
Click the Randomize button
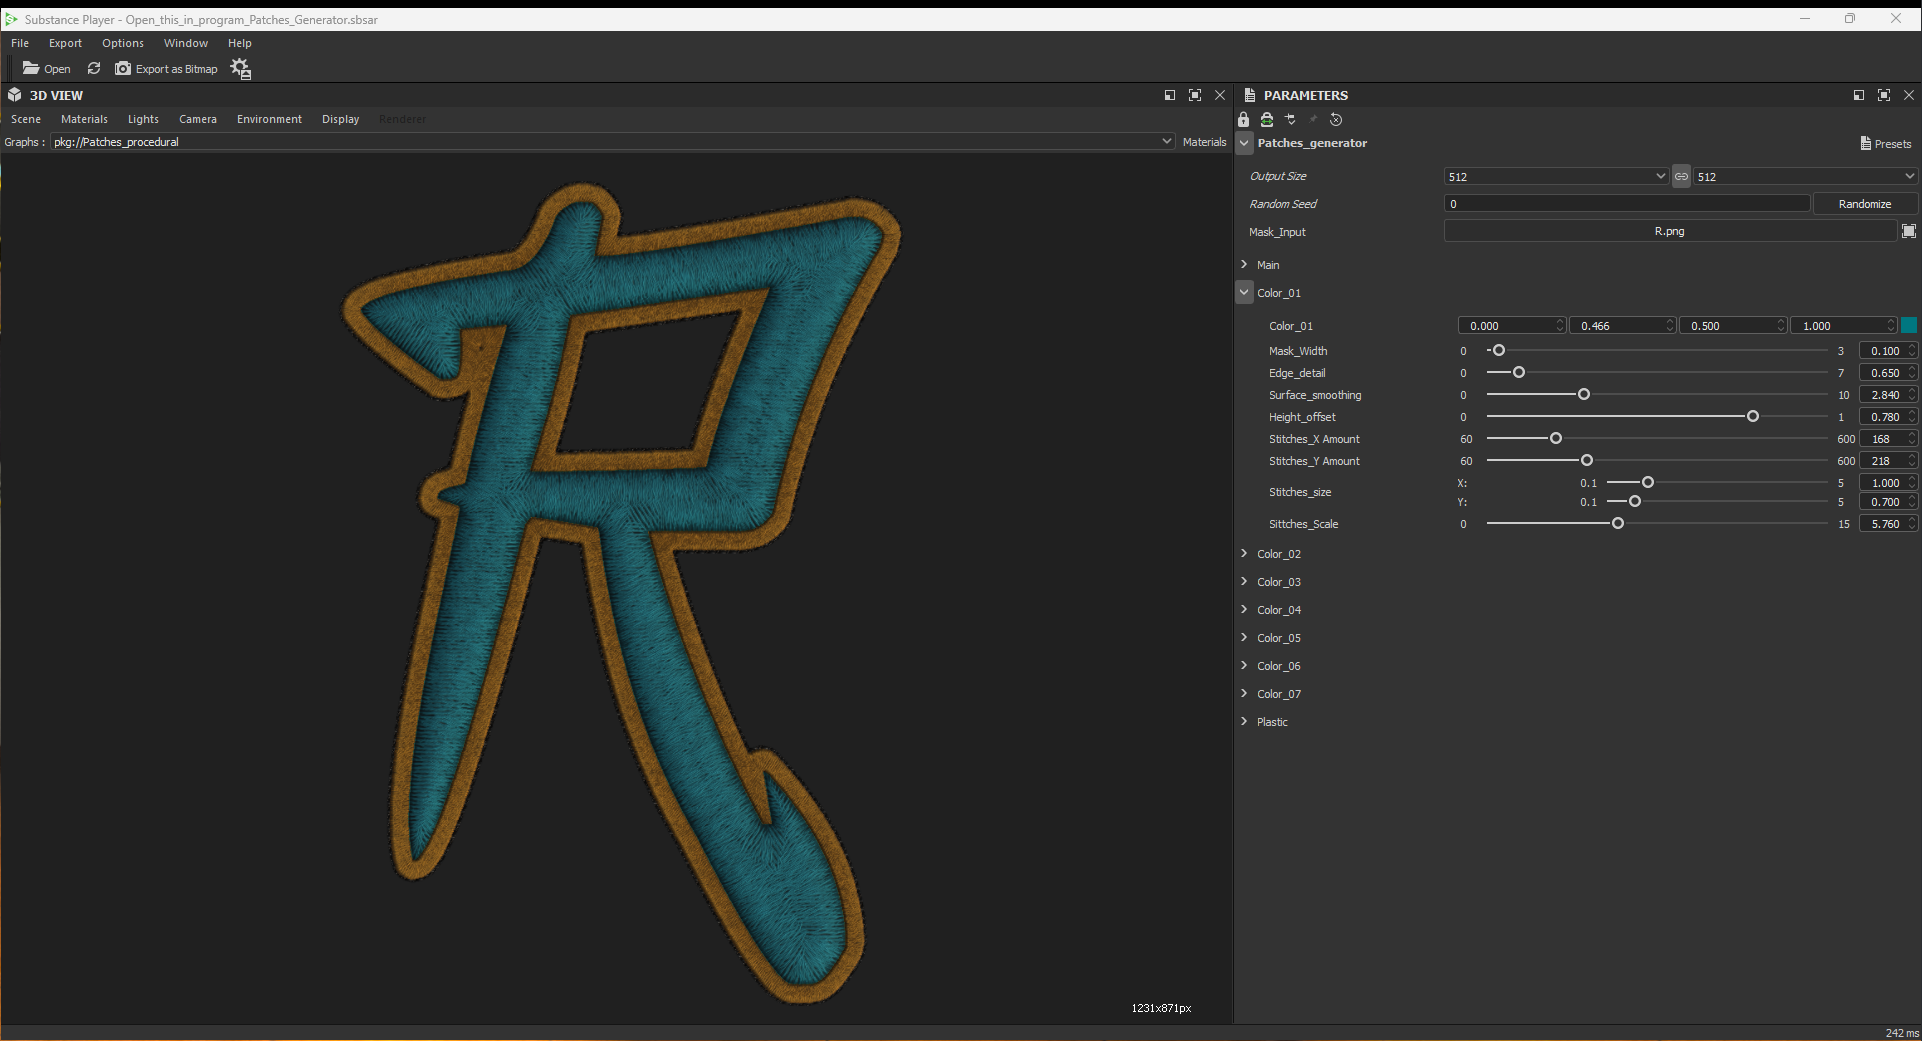[1865, 204]
